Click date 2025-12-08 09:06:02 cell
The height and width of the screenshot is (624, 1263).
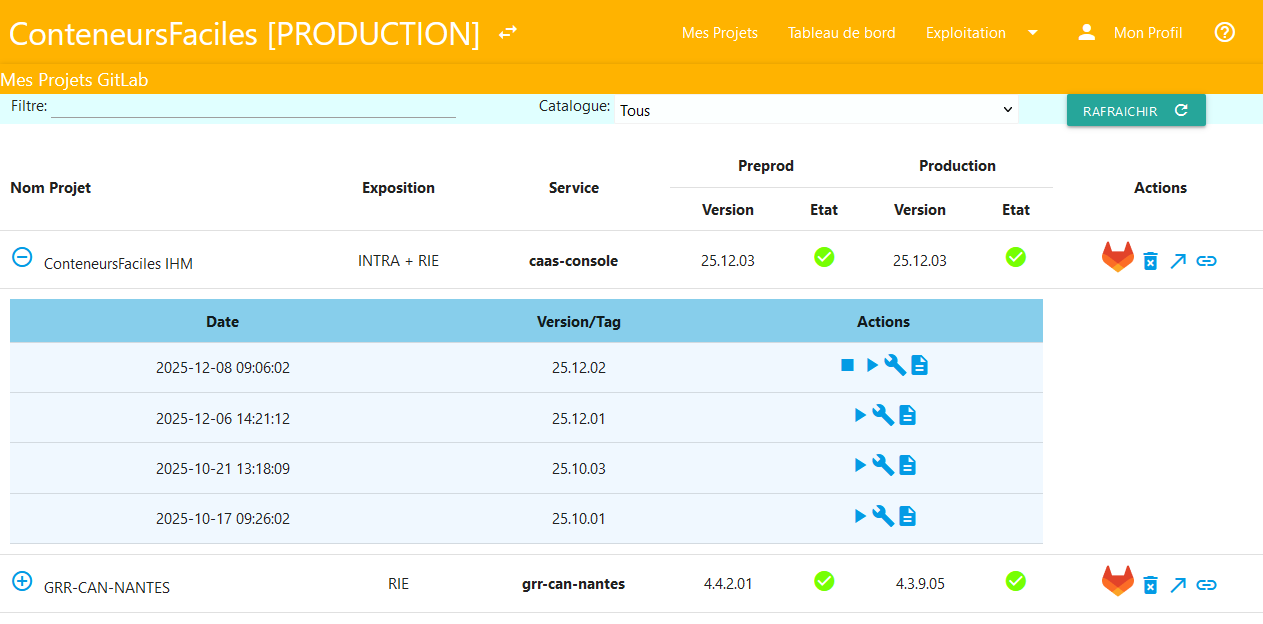tap(223, 368)
